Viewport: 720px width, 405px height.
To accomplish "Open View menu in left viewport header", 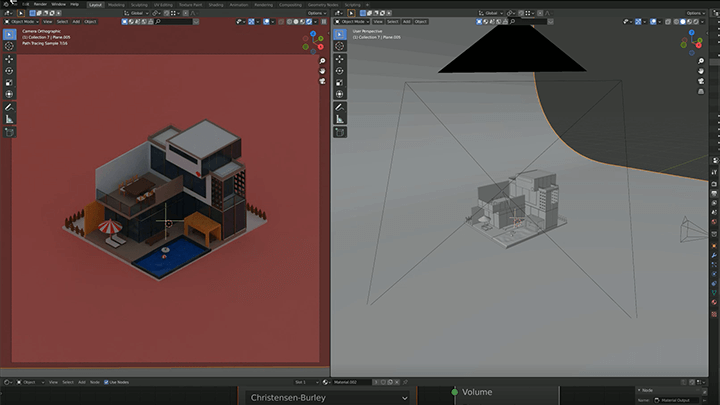I will pos(47,22).
